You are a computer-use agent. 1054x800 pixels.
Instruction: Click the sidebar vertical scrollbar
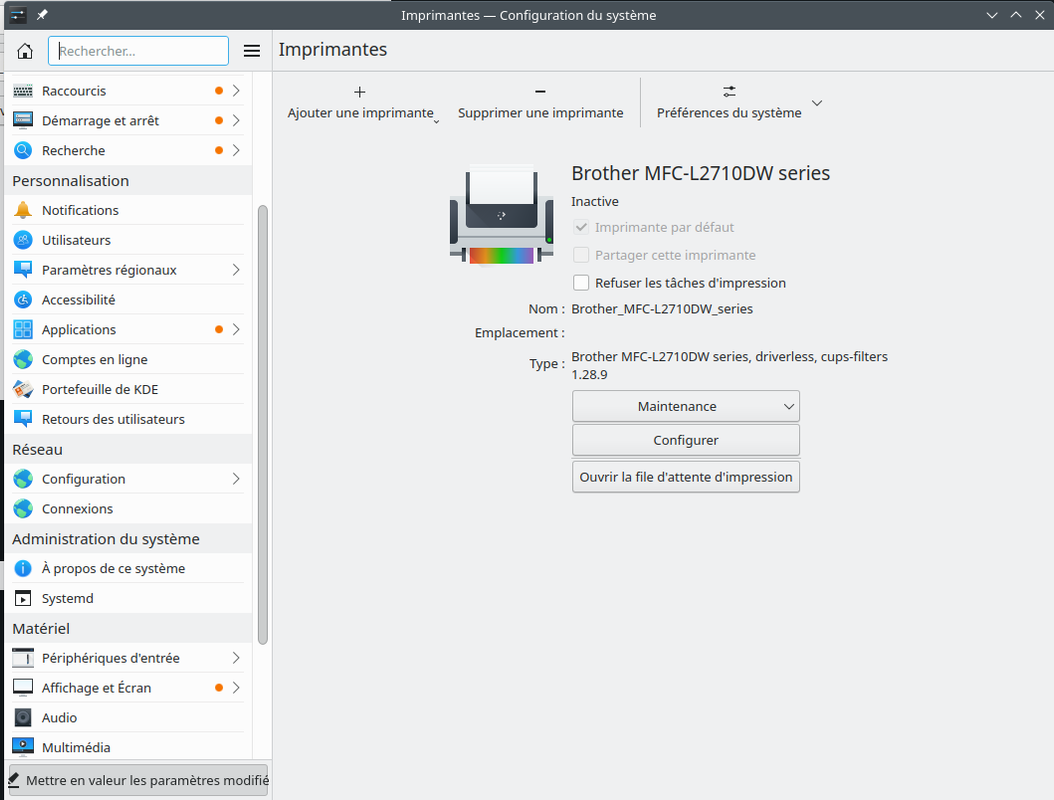pyautogui.click(x=263, y=425)
